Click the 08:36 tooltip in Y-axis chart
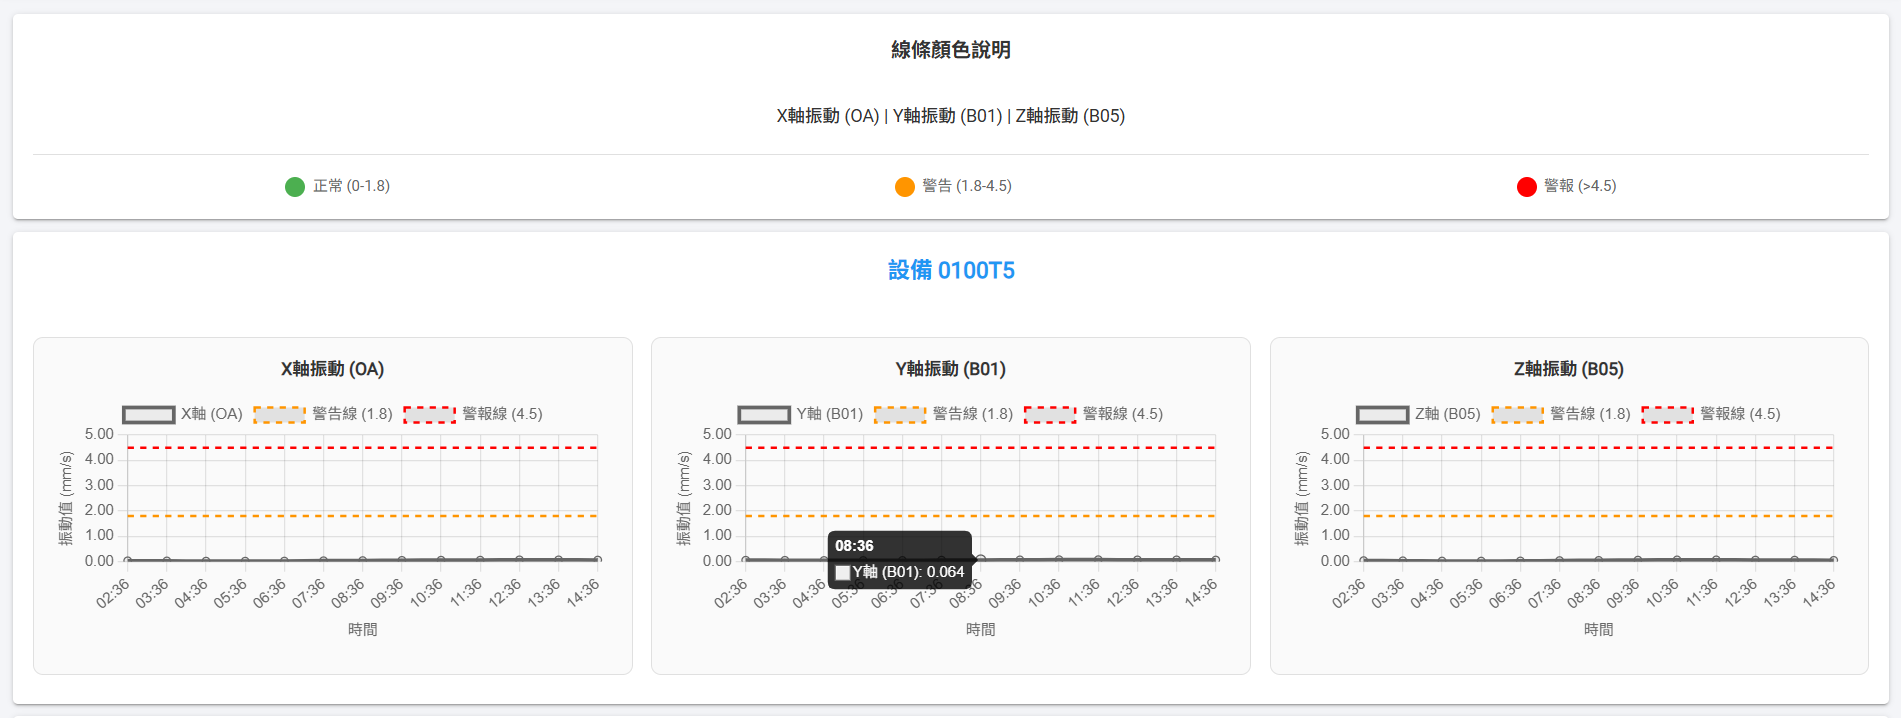 coord(900,560)
